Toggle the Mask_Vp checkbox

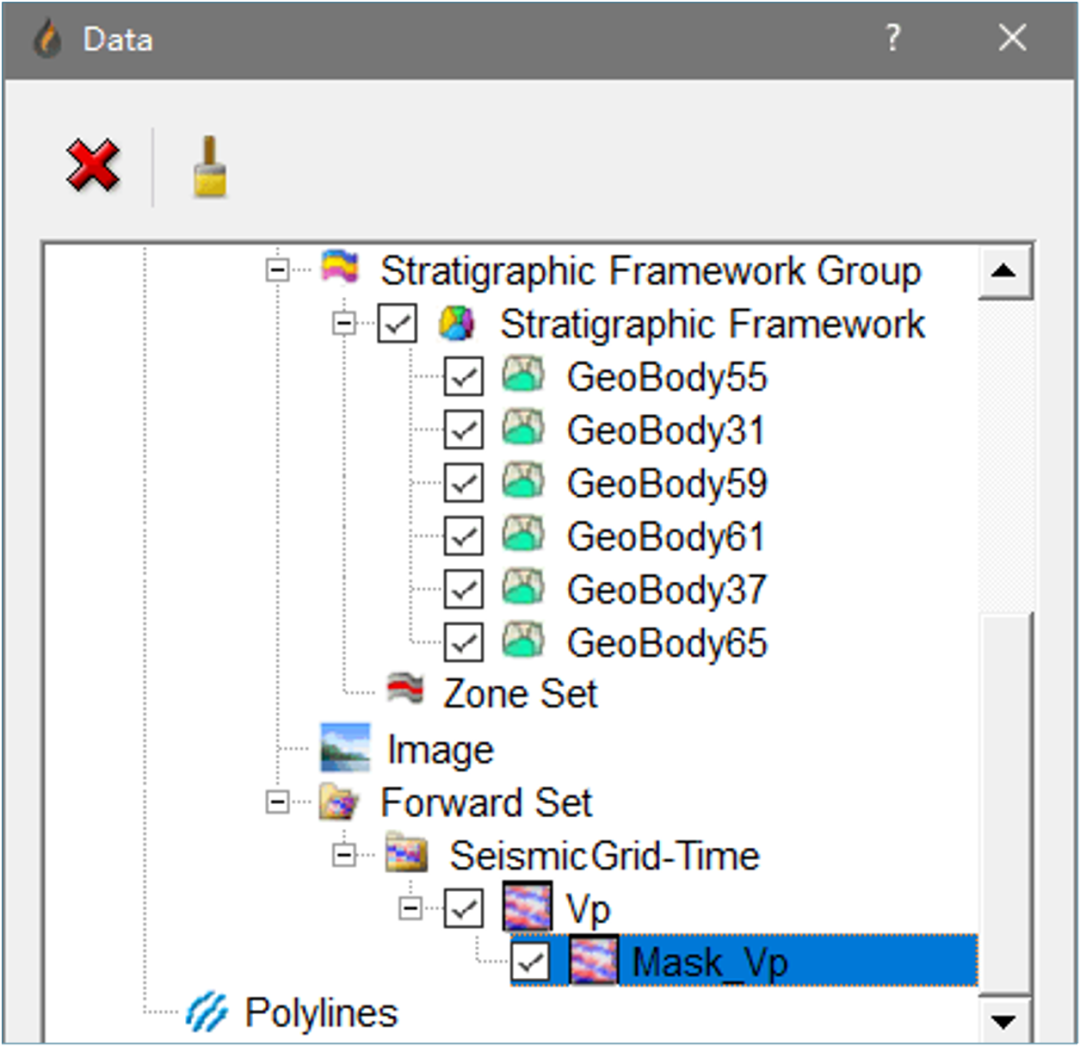click(530, 962)
